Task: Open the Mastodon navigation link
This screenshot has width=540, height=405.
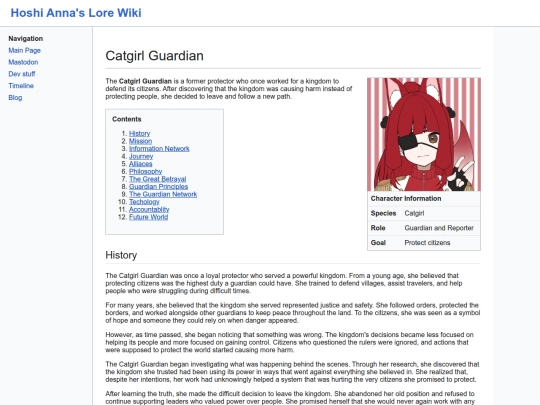Action: click(23, 62)
